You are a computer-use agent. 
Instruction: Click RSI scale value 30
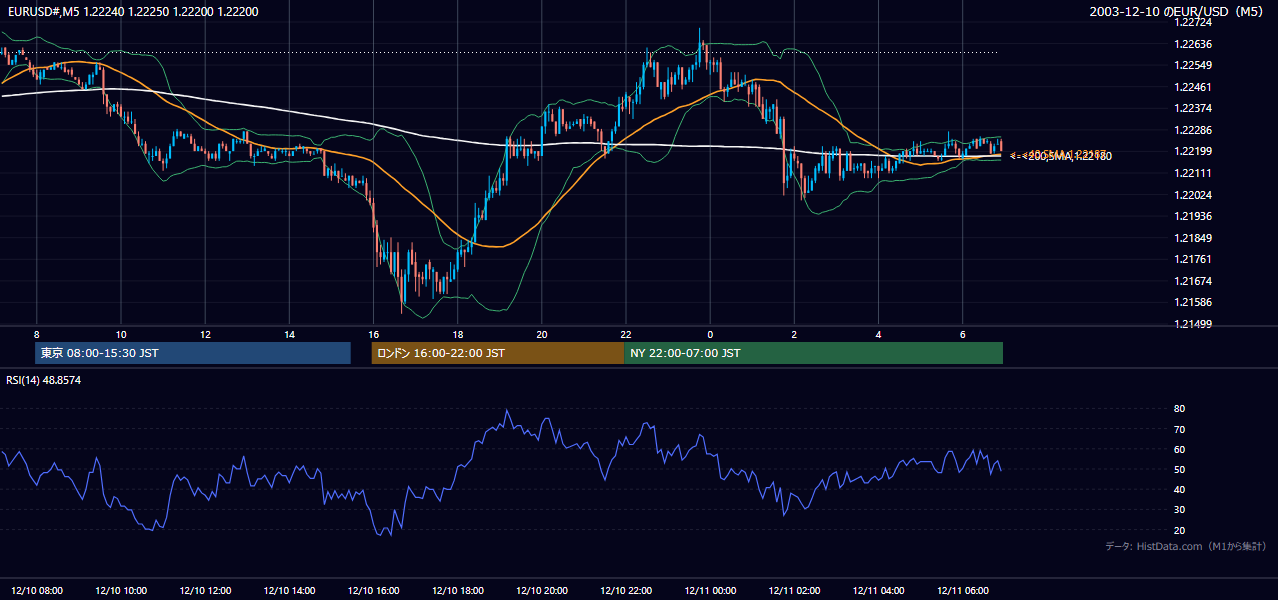point(1180,510)
